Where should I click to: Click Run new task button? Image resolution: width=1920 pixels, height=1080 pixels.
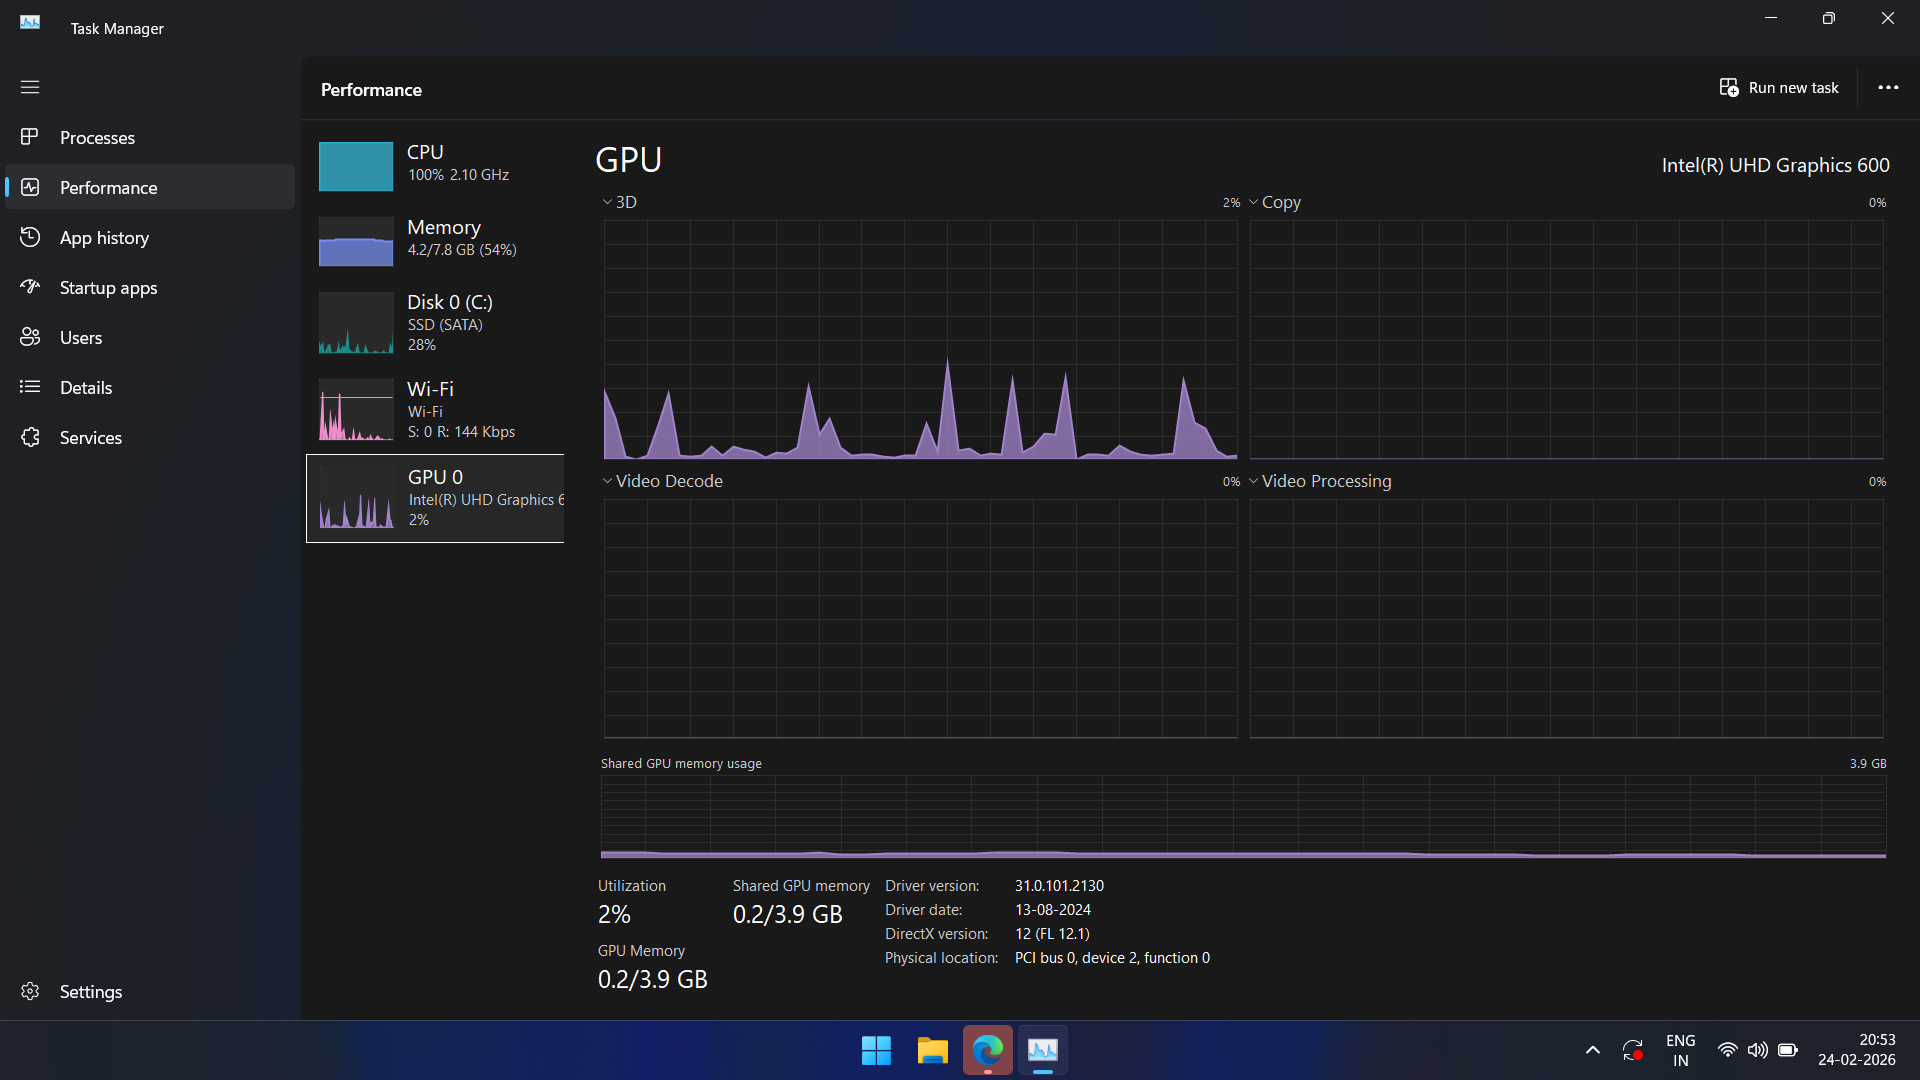click(1779, 88)
